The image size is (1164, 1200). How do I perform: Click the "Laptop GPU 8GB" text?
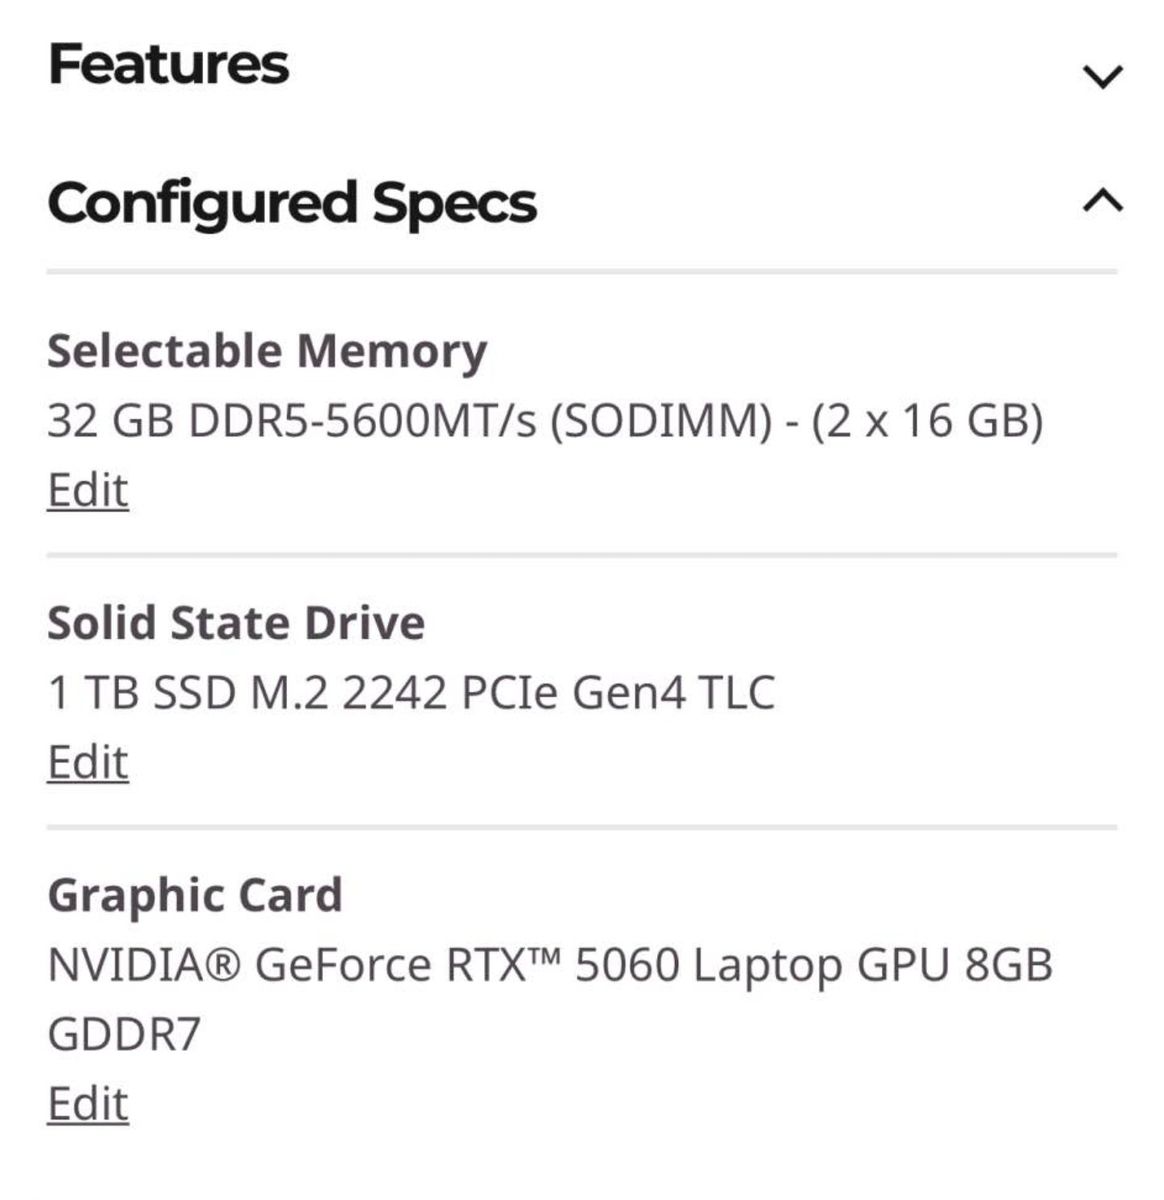click(x=872, y=965)
